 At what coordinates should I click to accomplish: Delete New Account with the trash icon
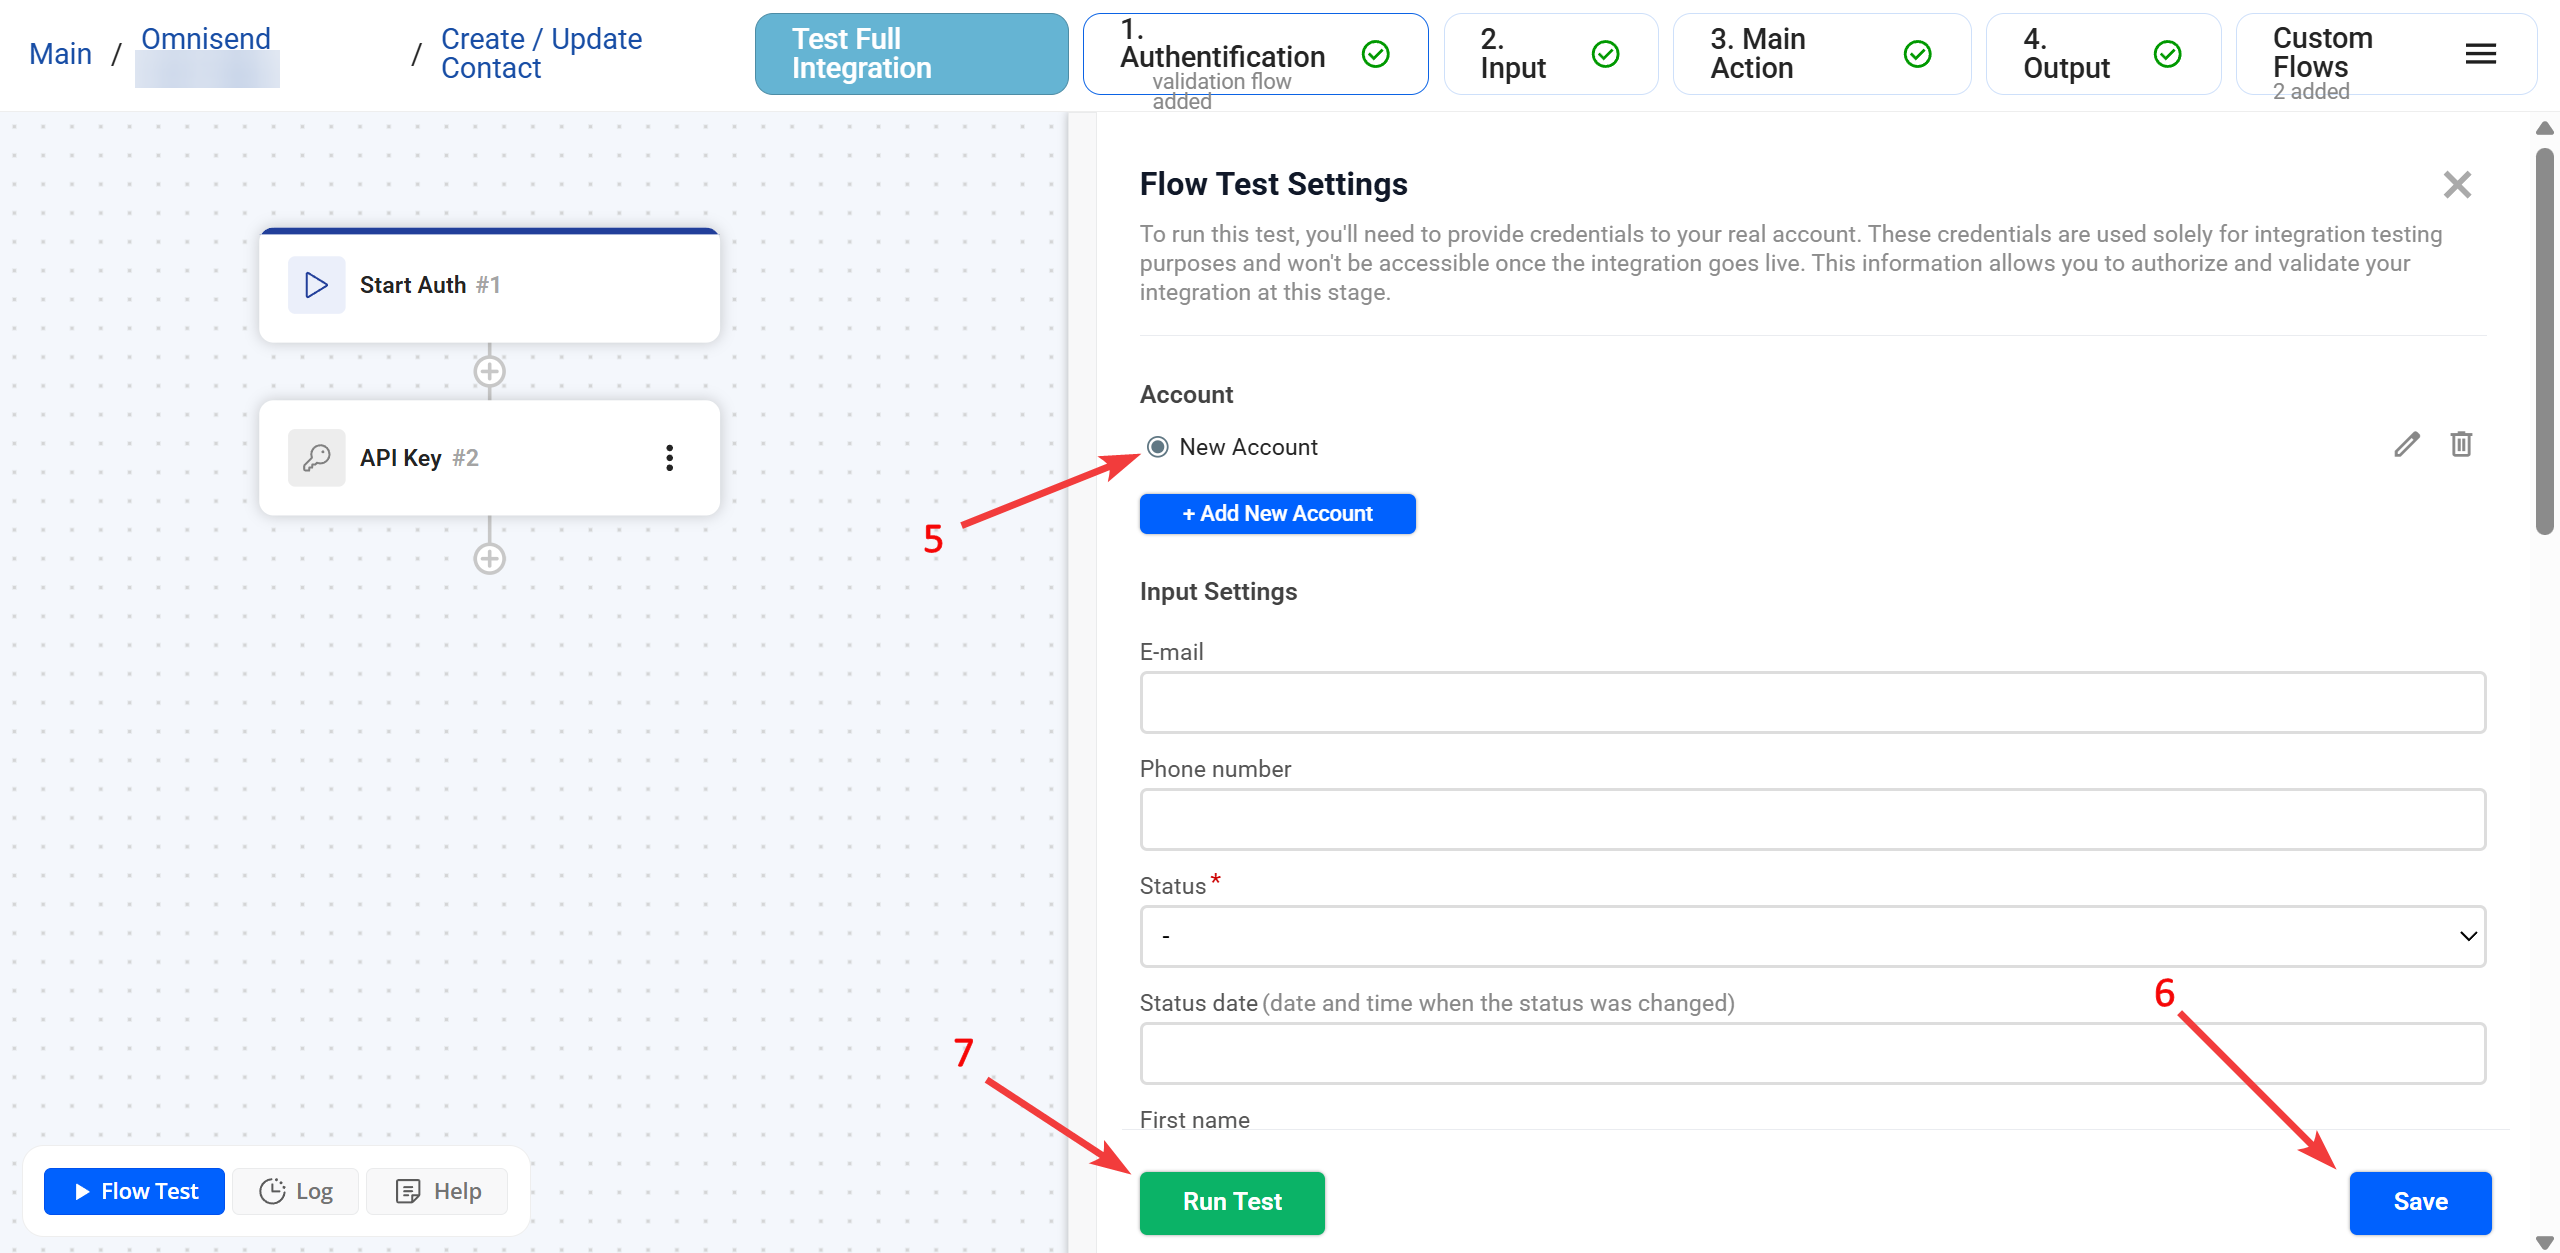point(2461,444)
